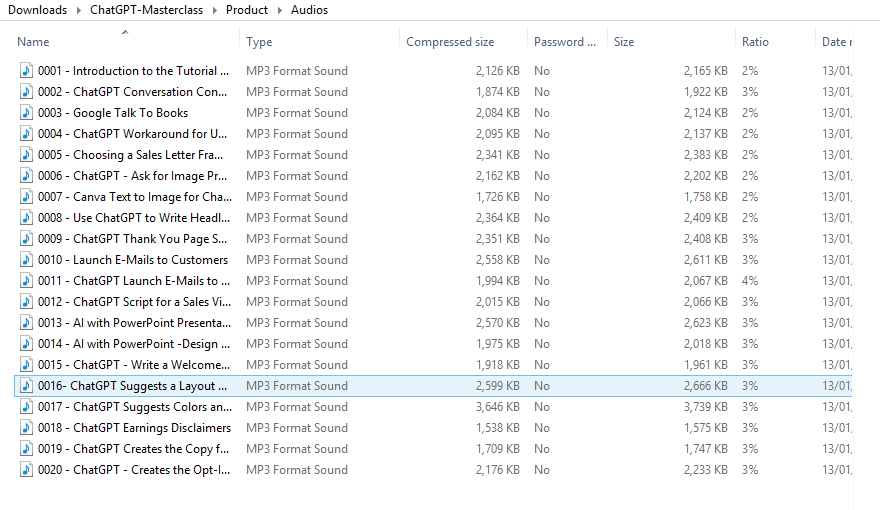This screenshot has width=880, height=510.
Task: Select file name '0016- ChatGPT Suggests a Layout ...'
Action: pos(132,386)
